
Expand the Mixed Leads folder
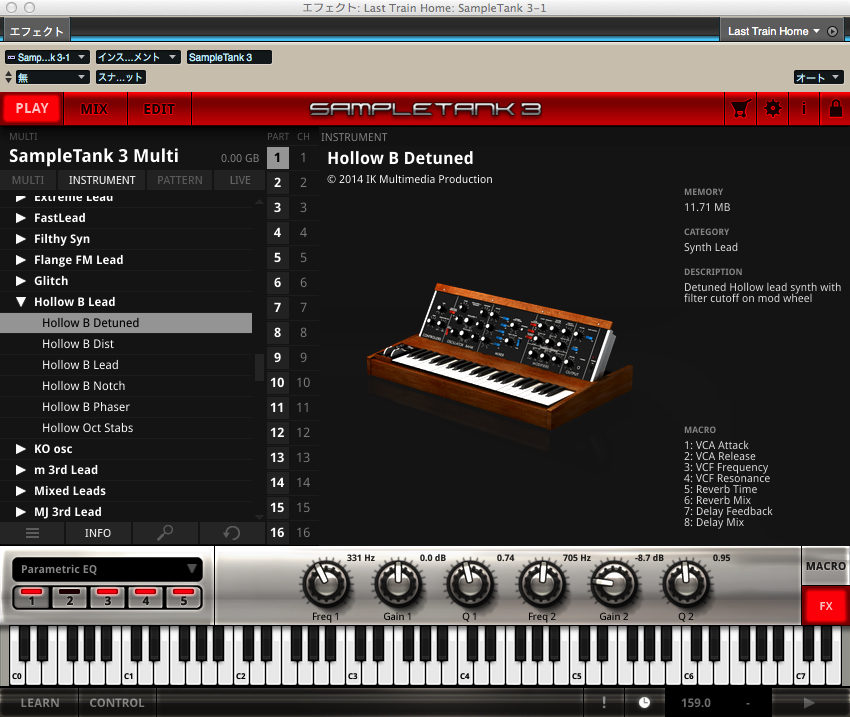[x=21, y=490]
